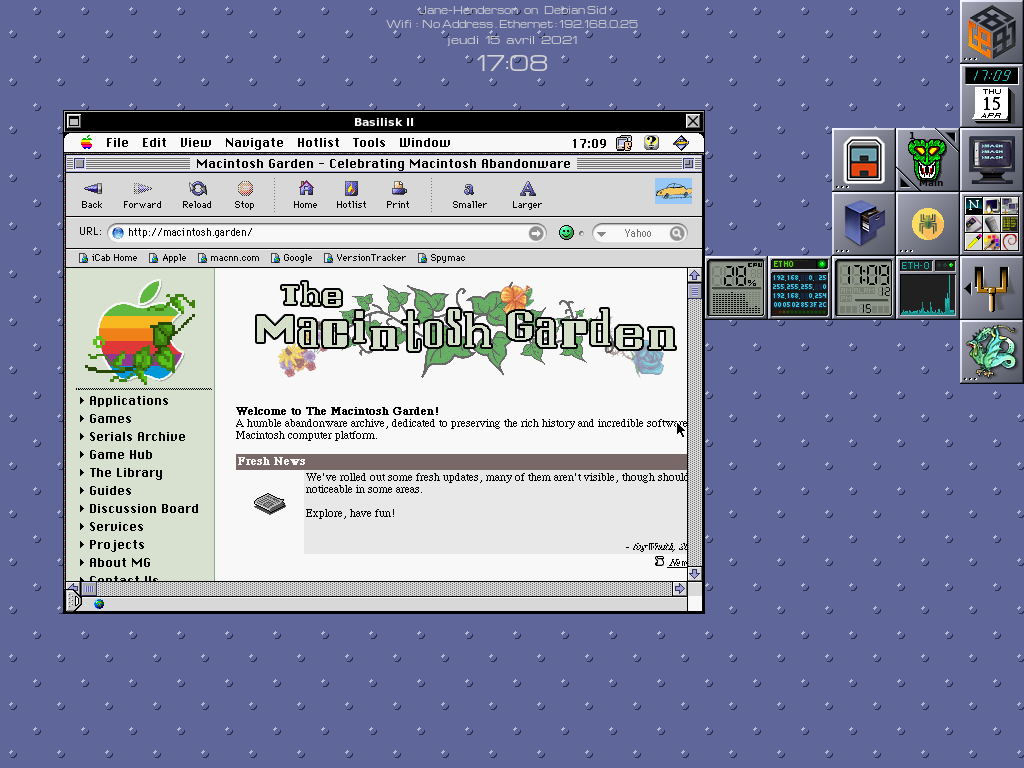This screenshot has height=768, width=1024.
Task: Expand the Game Hub sidebar triangle
Action: pos(82,455)
